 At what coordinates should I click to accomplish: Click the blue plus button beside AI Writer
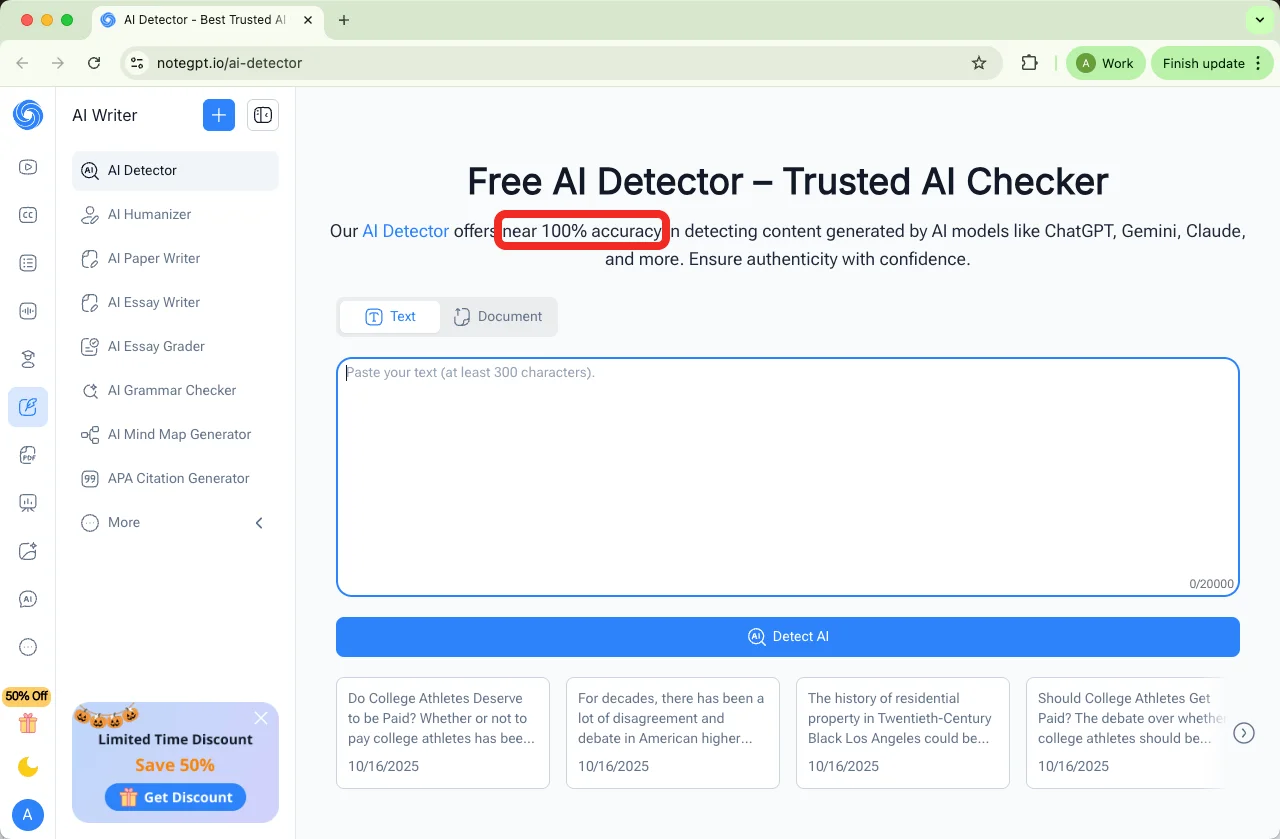click(219, 115)
